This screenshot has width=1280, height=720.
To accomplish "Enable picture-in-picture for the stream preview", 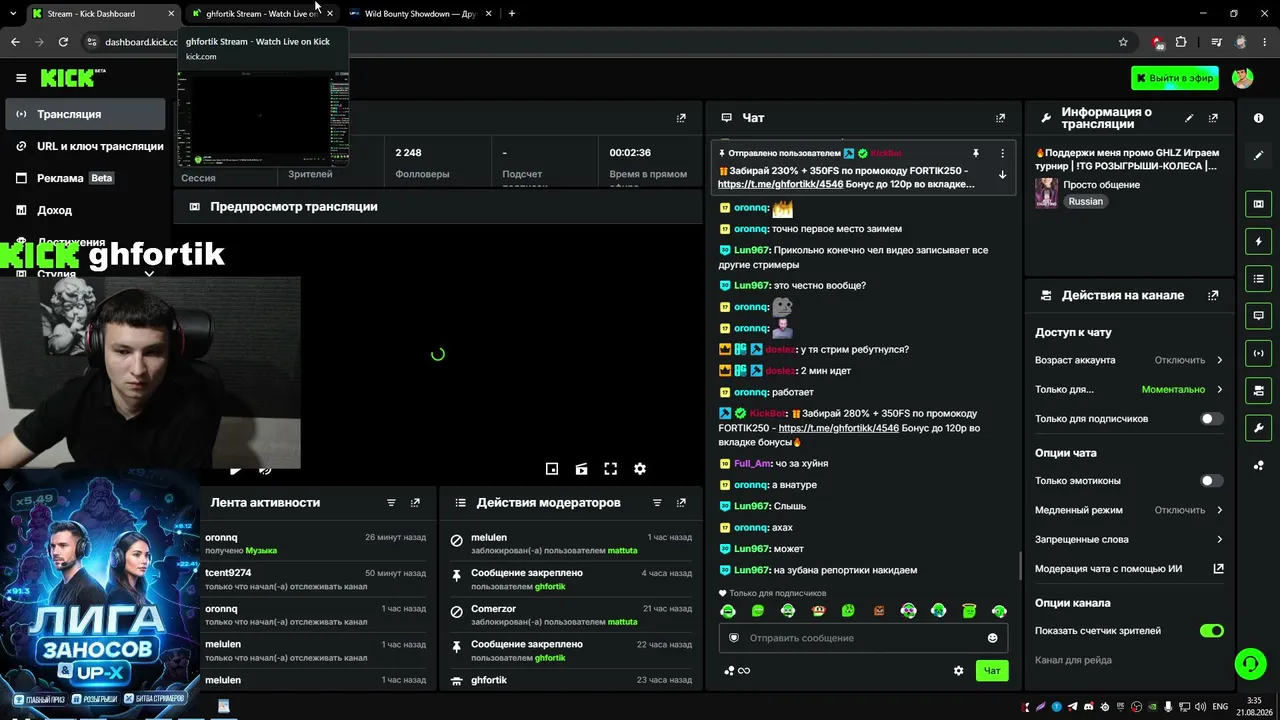I will point(551,468).
